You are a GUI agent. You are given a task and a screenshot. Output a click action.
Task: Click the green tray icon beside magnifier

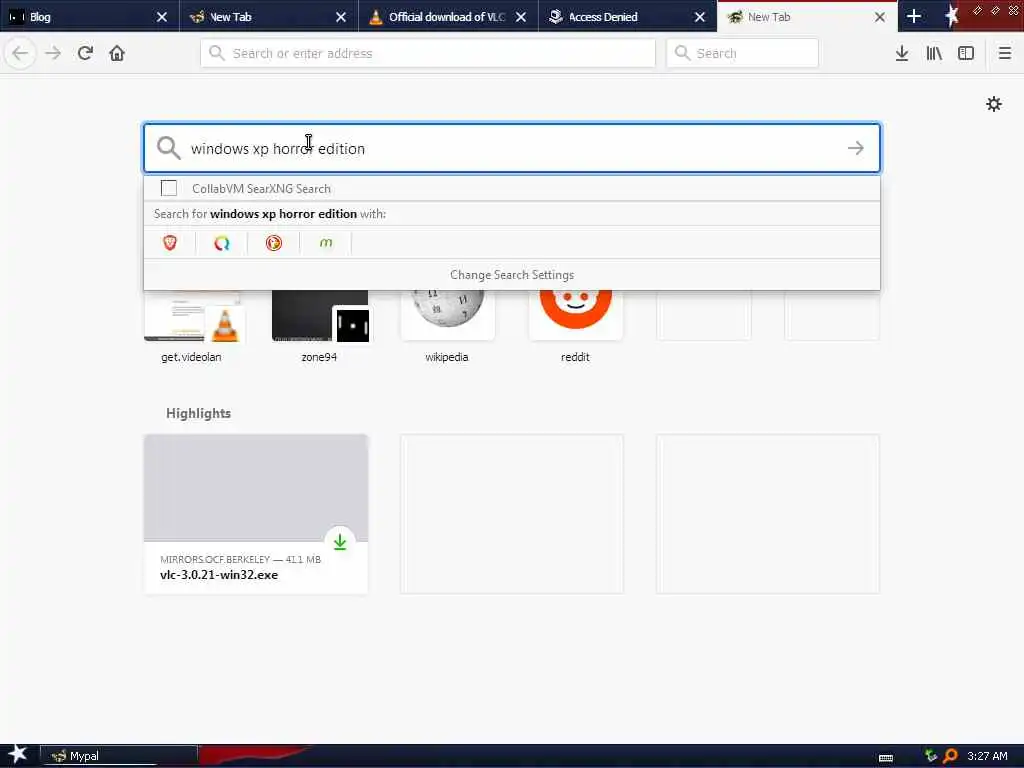(931, 756)
